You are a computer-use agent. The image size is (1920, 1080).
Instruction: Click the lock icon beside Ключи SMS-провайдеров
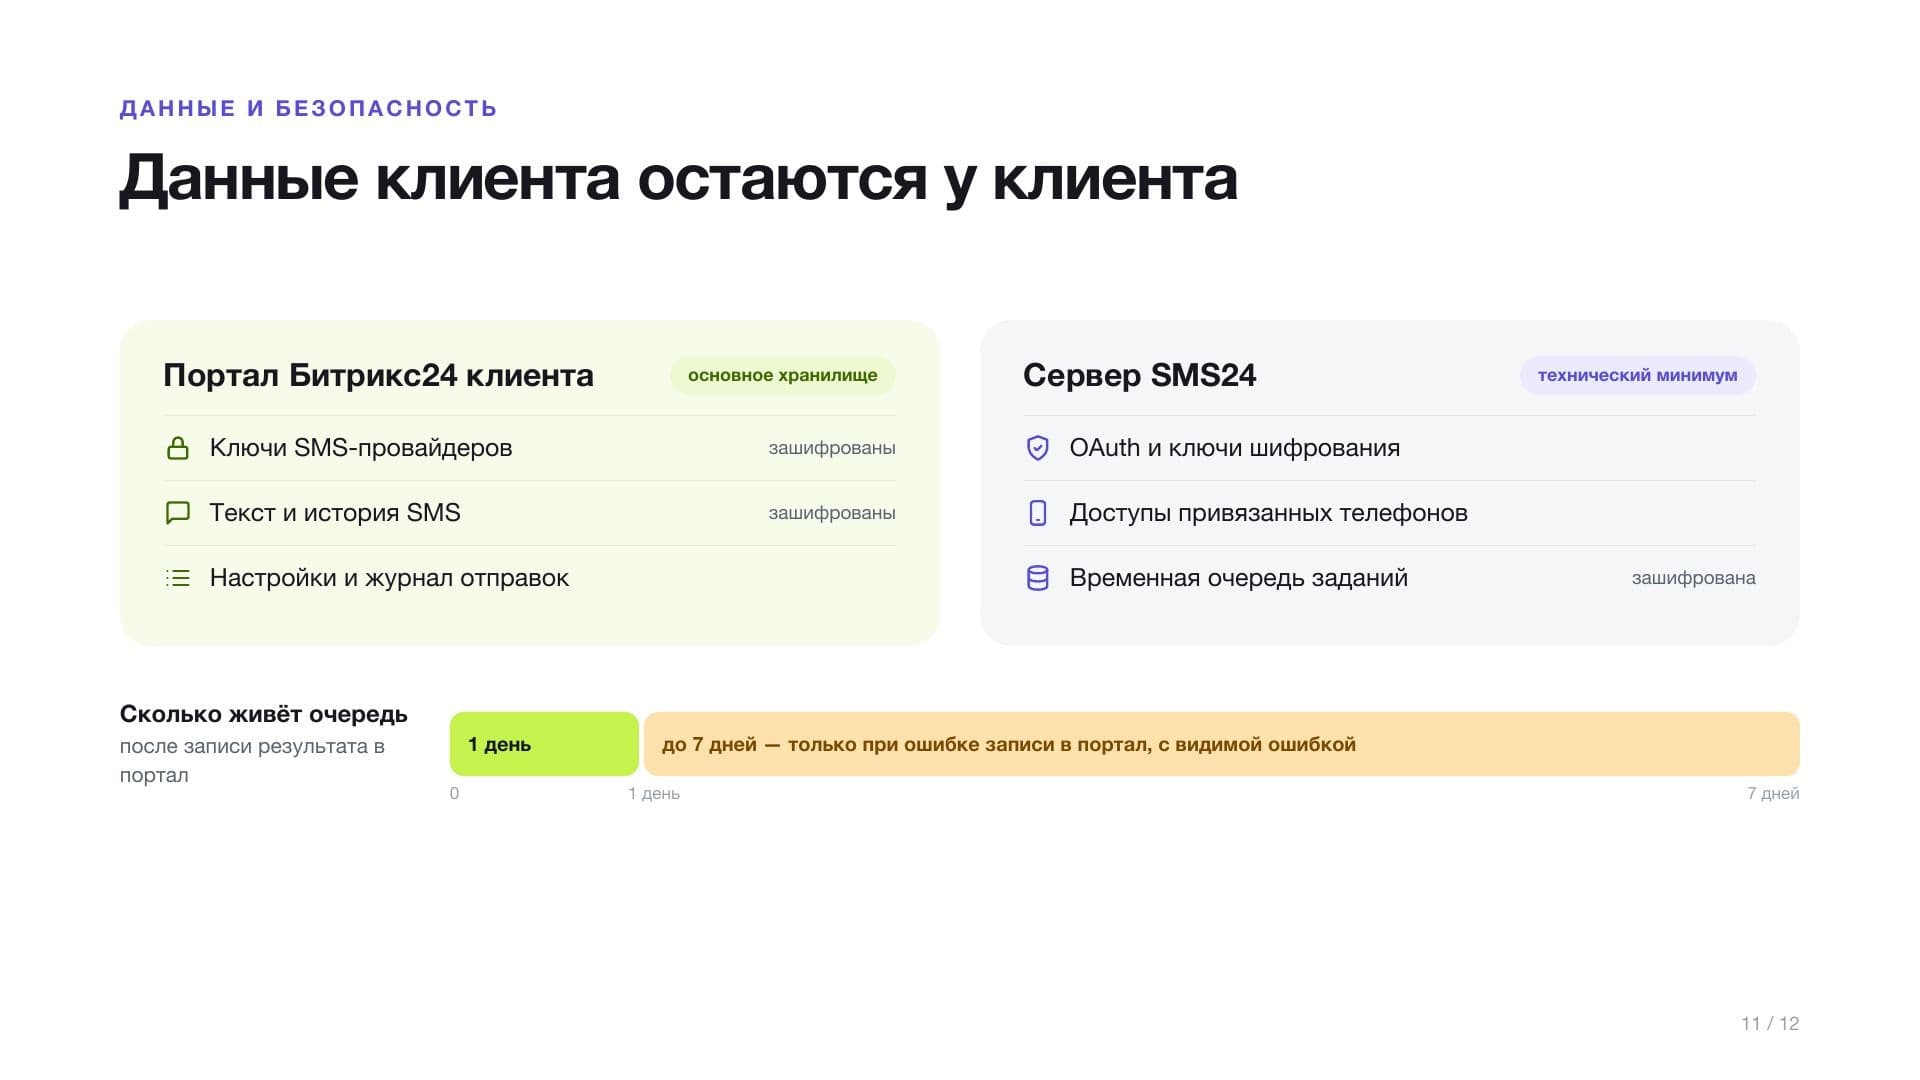click(x=178, y=448)
